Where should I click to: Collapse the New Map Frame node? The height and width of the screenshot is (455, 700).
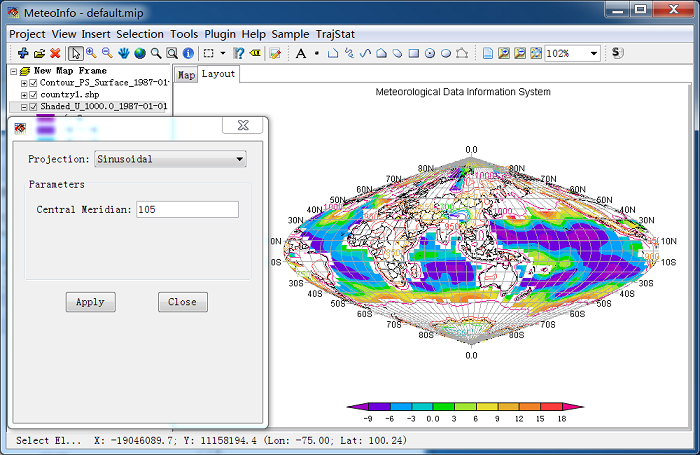[14, 71]
